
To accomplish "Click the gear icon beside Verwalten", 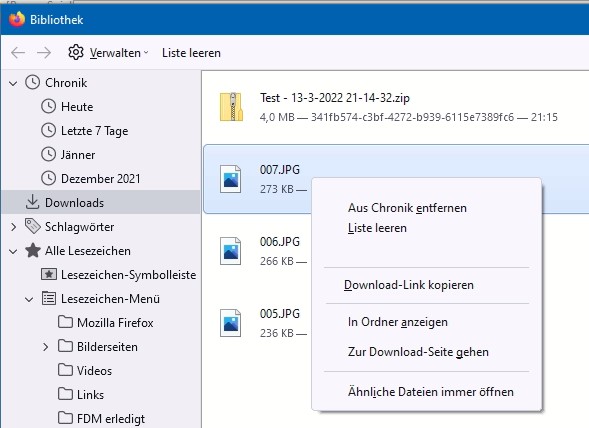I will 76,52.
